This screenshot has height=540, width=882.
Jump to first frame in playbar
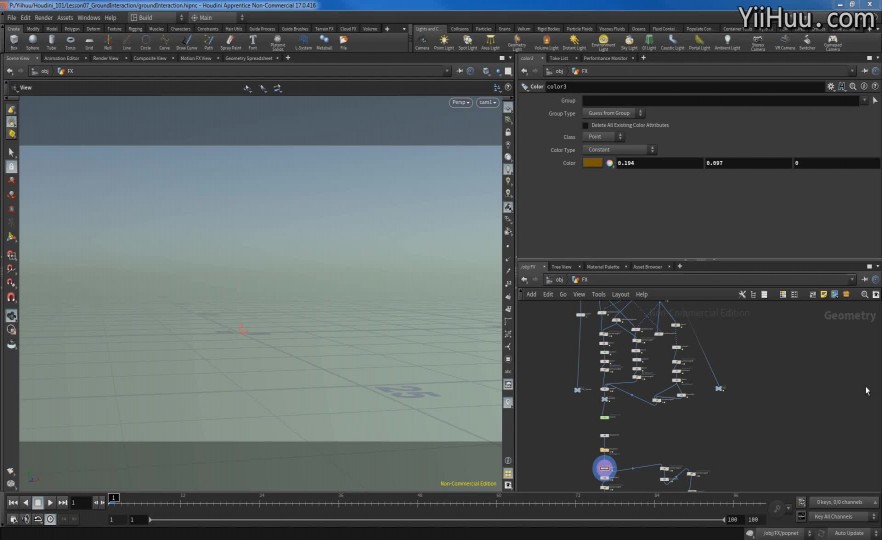[13, 502]
